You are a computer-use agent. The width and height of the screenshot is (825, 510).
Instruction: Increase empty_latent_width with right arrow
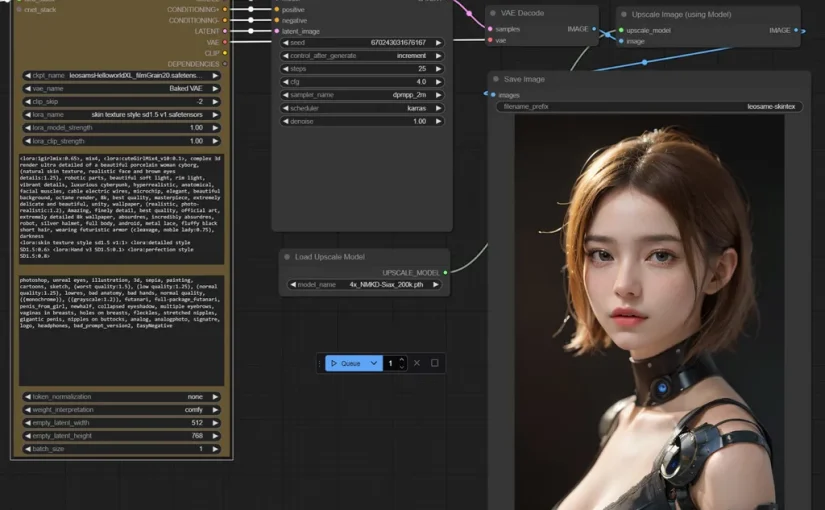click(x=214, y=423)
